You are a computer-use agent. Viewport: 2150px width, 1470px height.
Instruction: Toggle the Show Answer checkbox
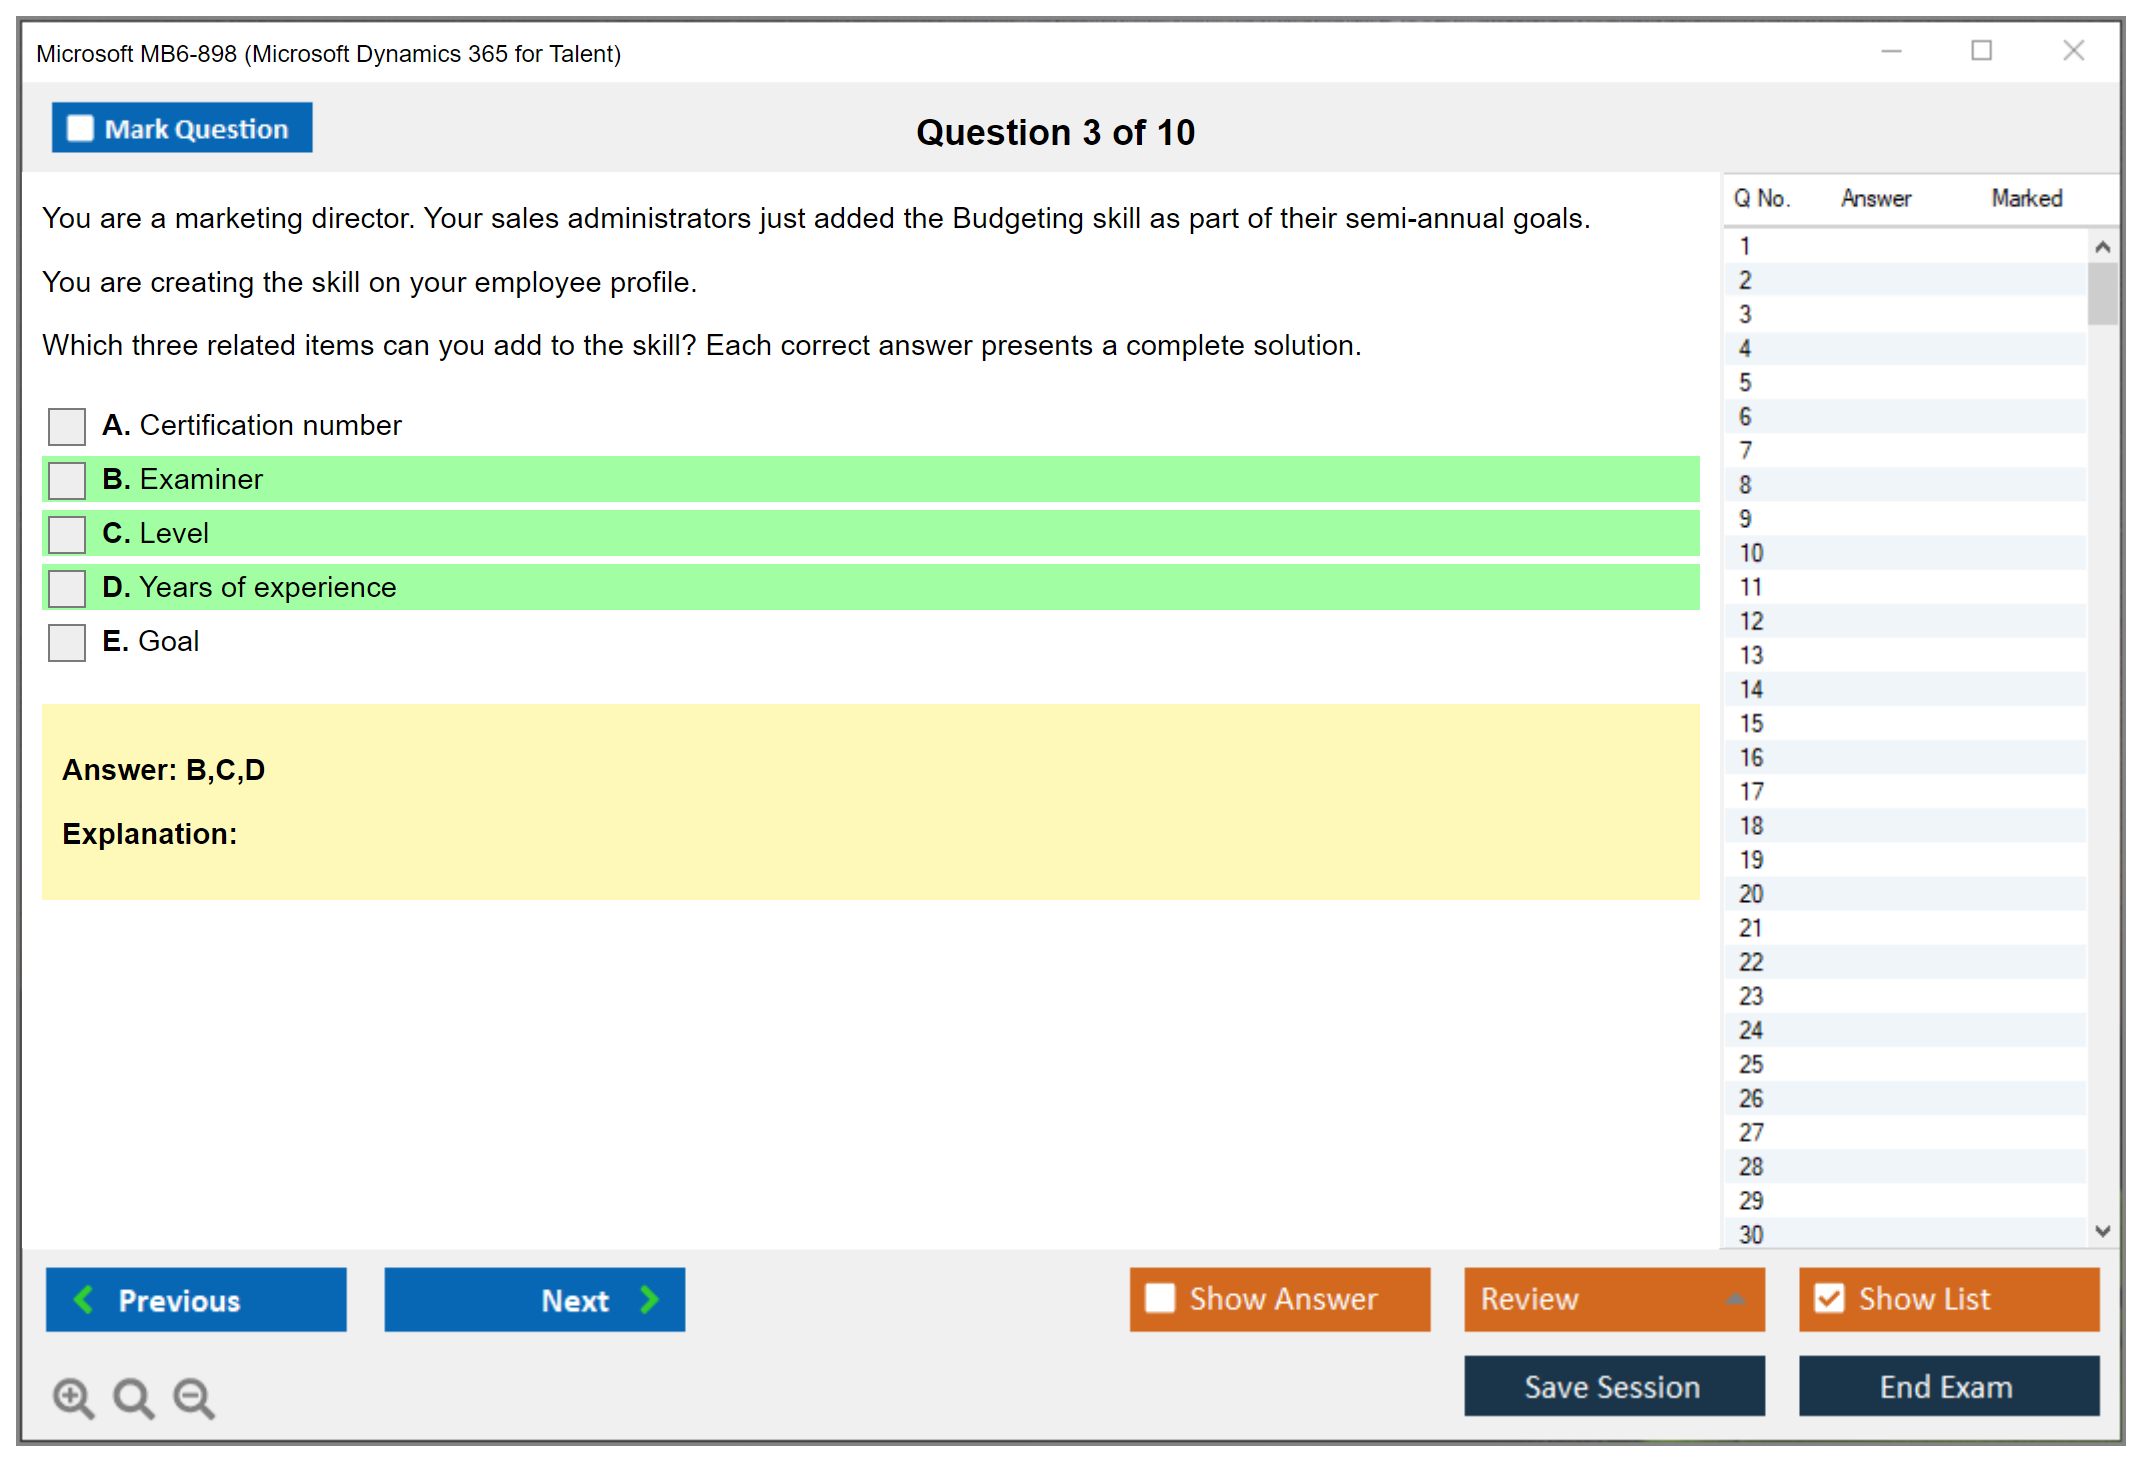pyautogui.click(x=1160, y=1298)
